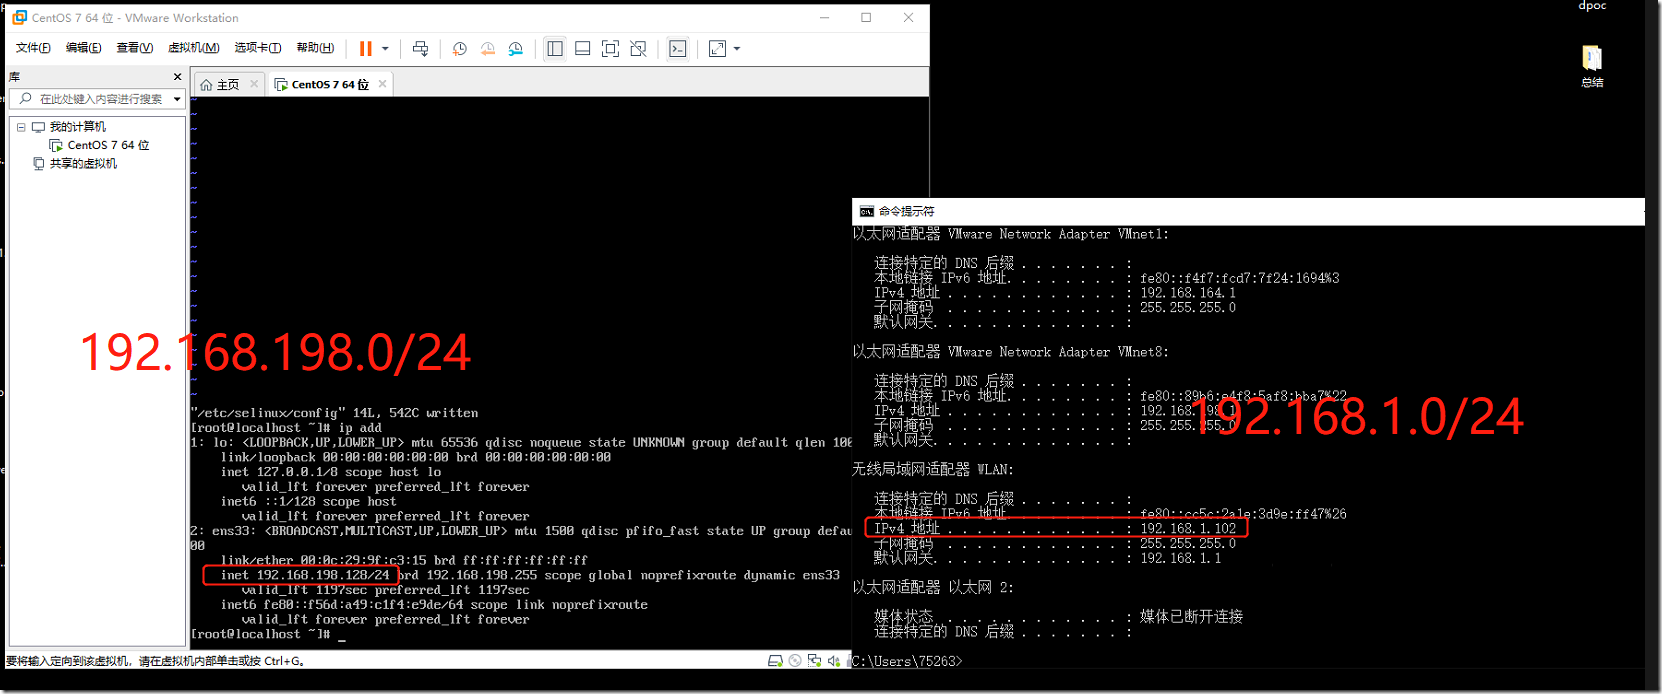This screenshot has height=694, width=1662.
Task: Expand the stretch display dropdown arrow
Action: (737, 48)
